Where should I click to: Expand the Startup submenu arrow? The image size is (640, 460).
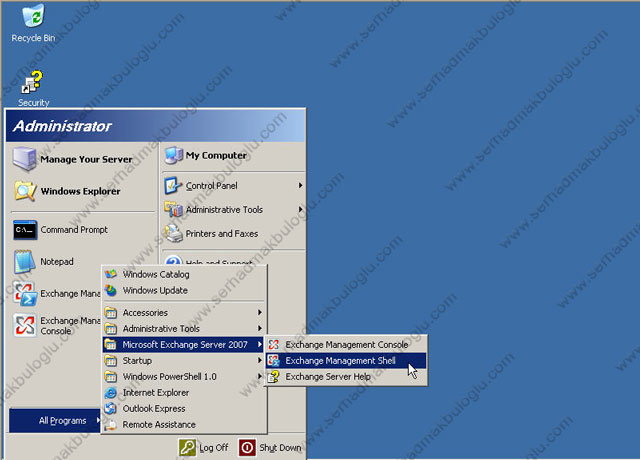pos(260,360)
